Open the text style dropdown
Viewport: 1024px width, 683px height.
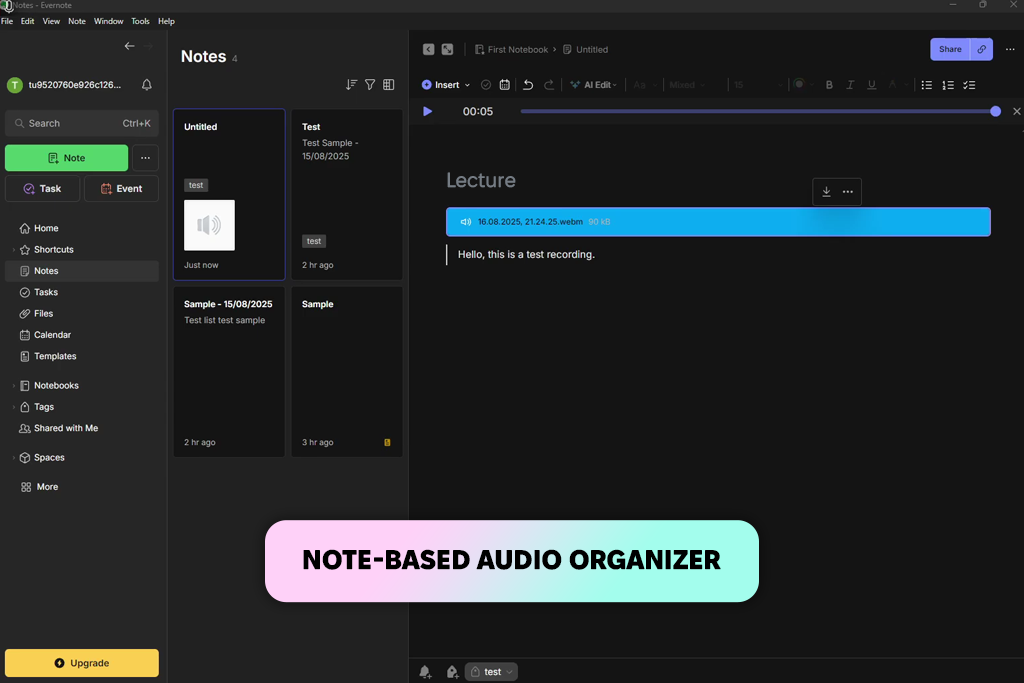[645, 85]
